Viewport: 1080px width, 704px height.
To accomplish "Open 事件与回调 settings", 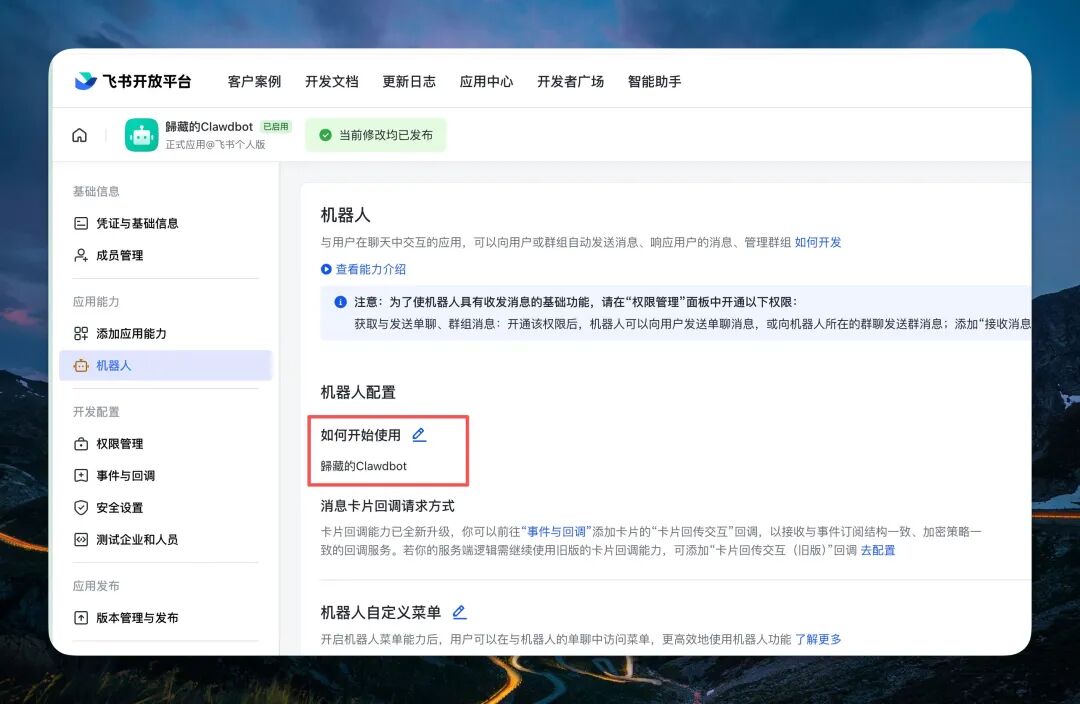I will [x=125, y=475].
